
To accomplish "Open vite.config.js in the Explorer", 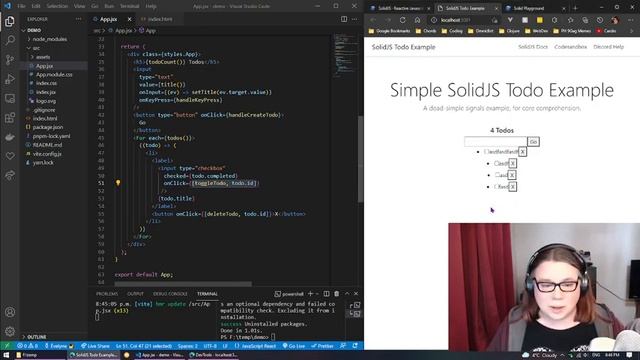I will click(47, 154).
